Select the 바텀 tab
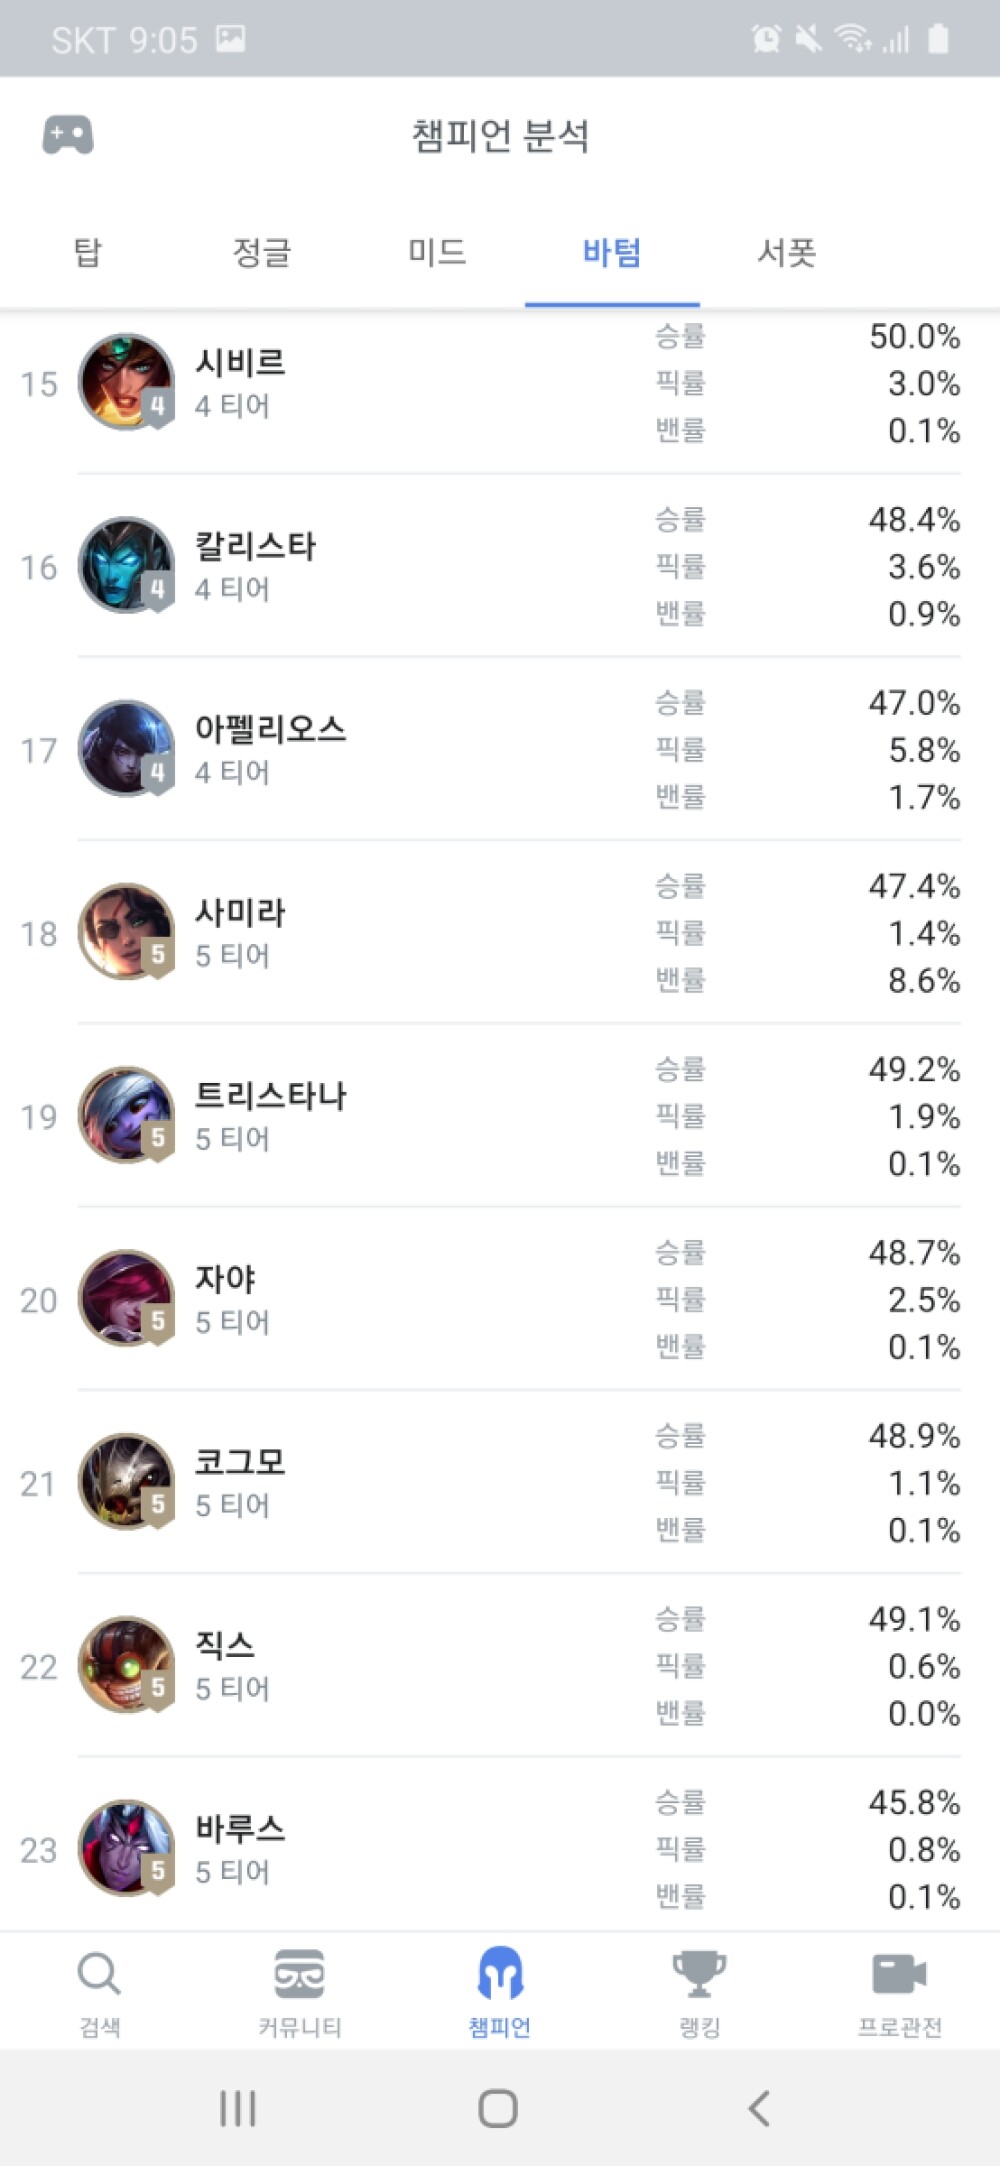Viewport: 1000px width, 2166px height. click(x=612, y=251)
